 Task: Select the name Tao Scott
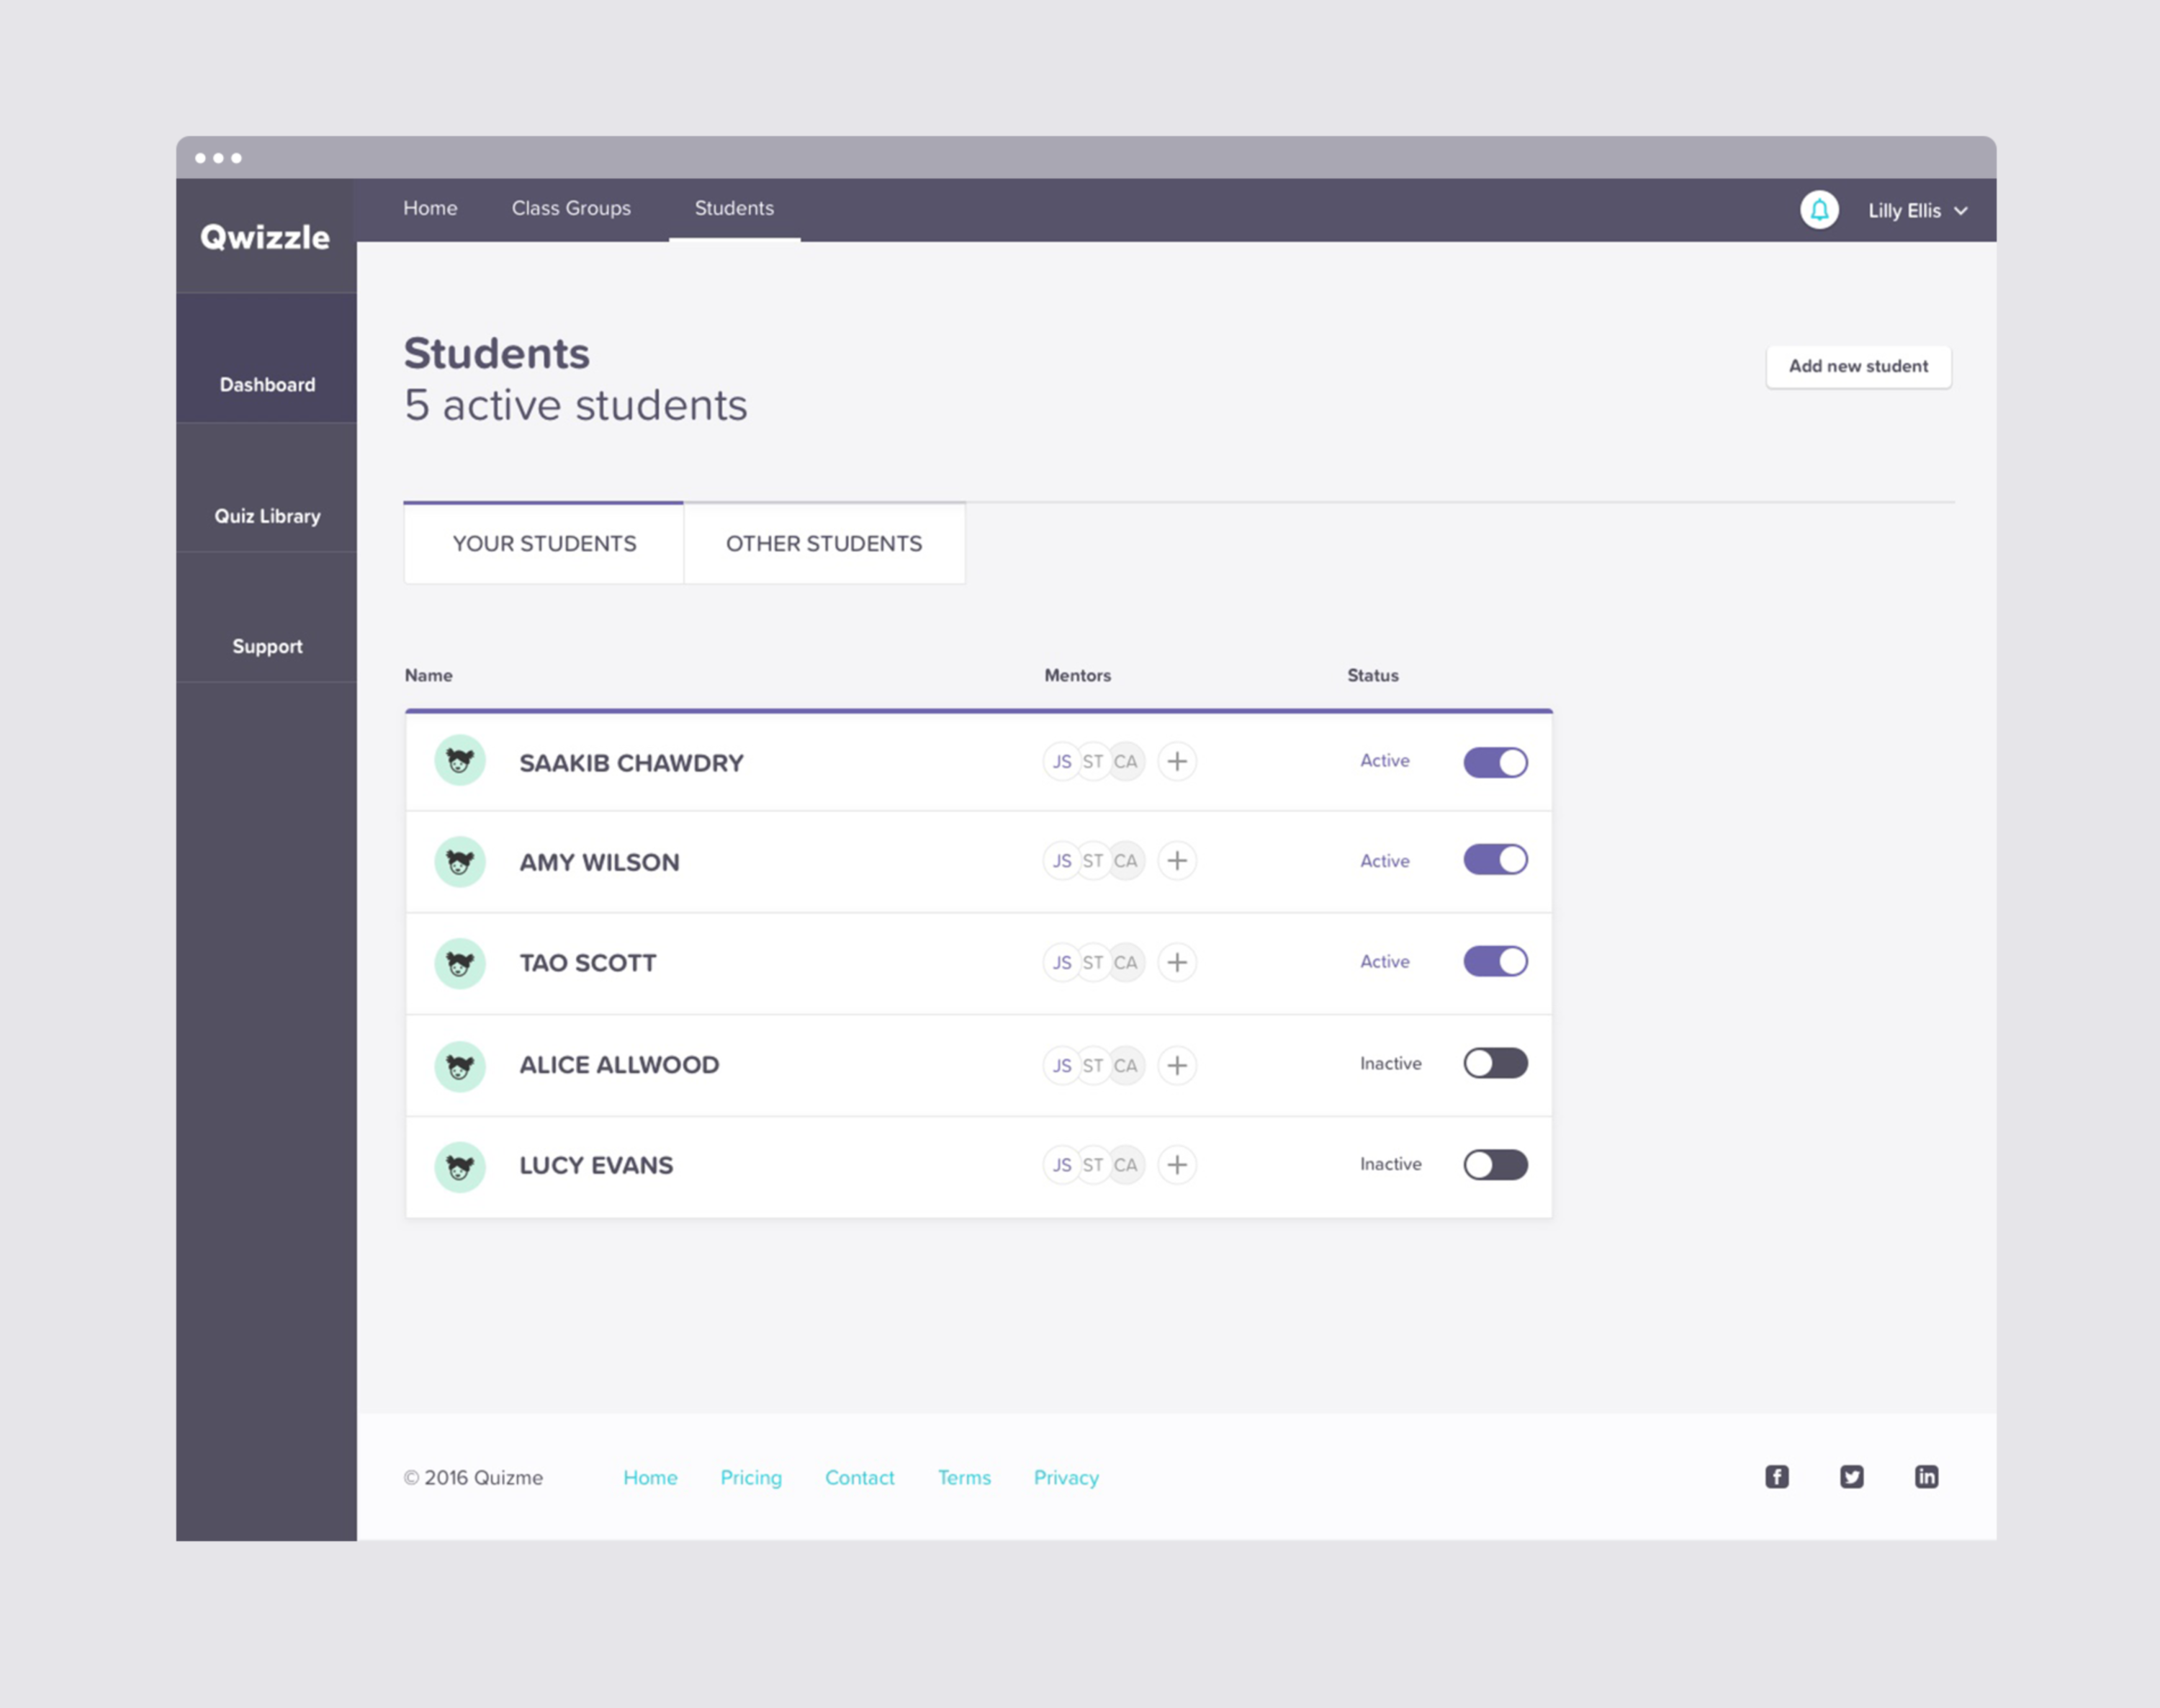pyautogui.click(x=587, y=963)
